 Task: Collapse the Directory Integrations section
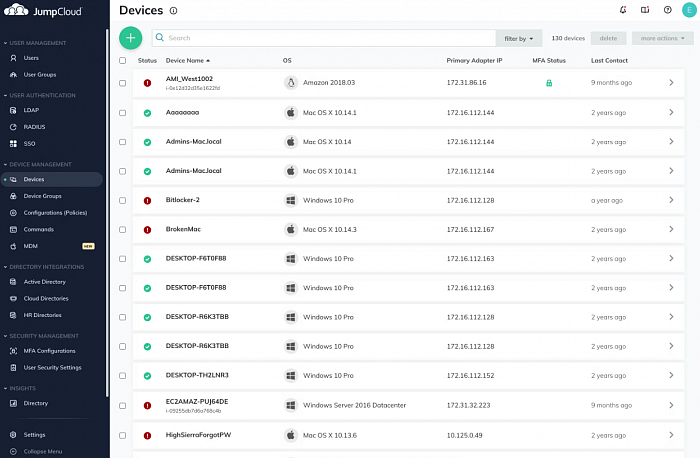click(x=44, y=267)
